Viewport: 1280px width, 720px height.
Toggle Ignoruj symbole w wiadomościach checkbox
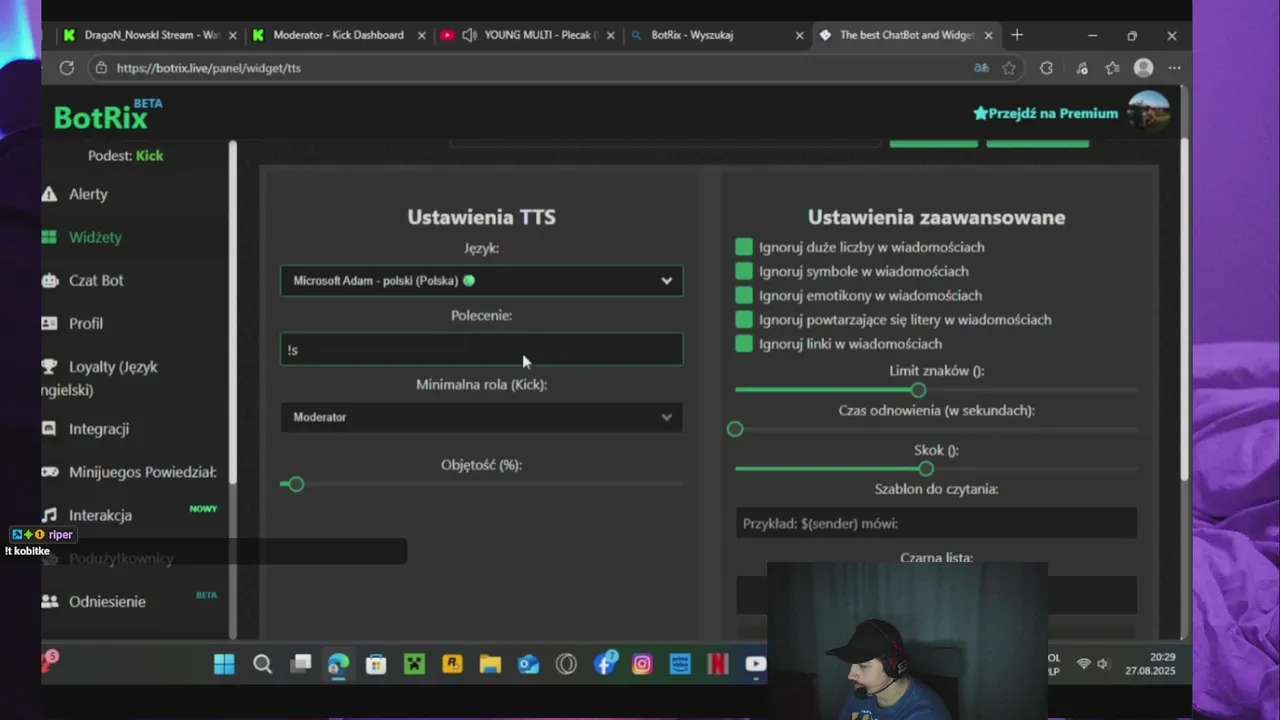744,271
